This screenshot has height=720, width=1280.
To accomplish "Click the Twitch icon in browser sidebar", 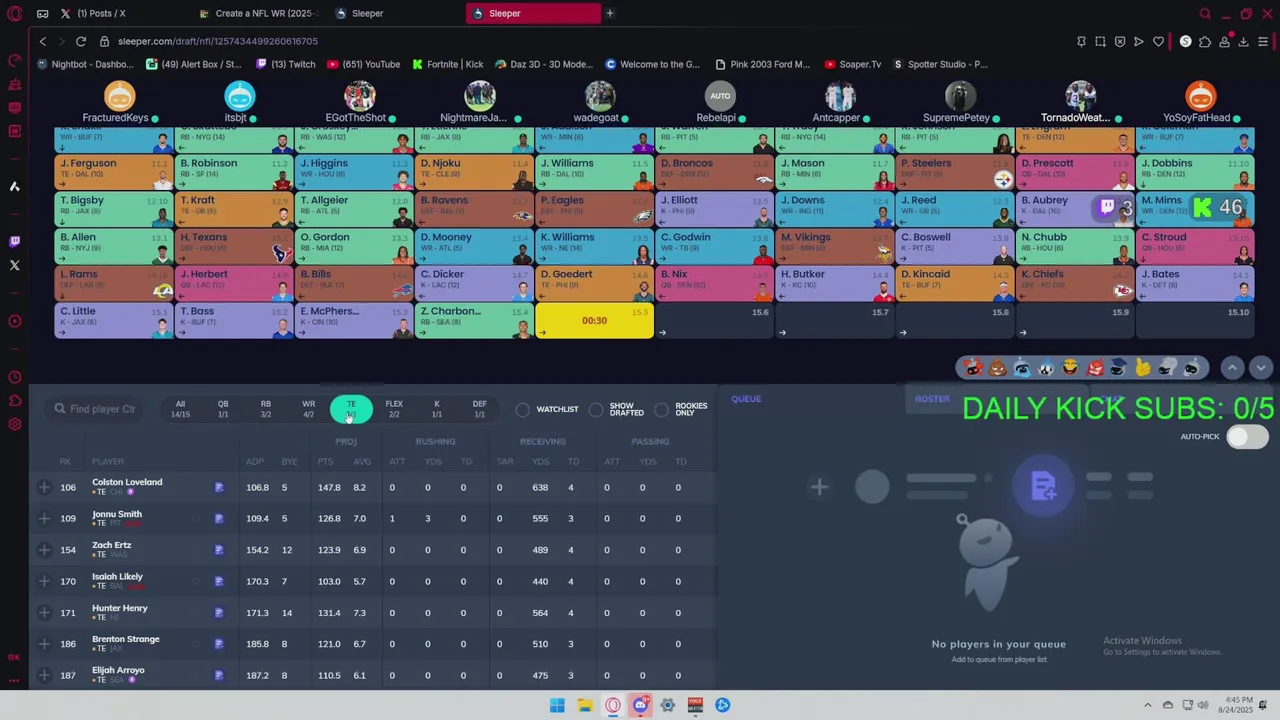I will click(14, 241).
